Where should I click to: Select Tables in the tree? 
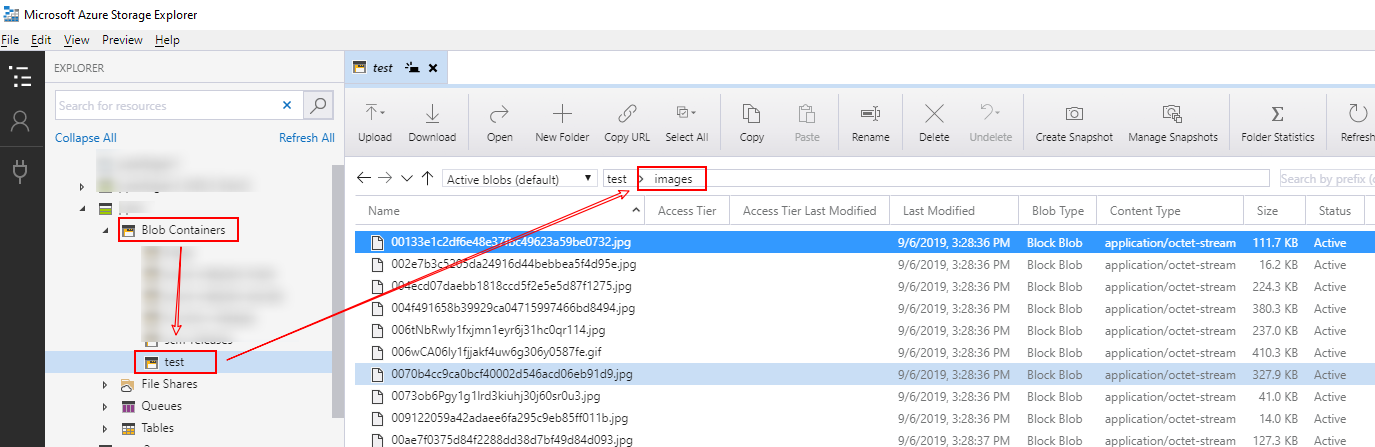point(158,428)
